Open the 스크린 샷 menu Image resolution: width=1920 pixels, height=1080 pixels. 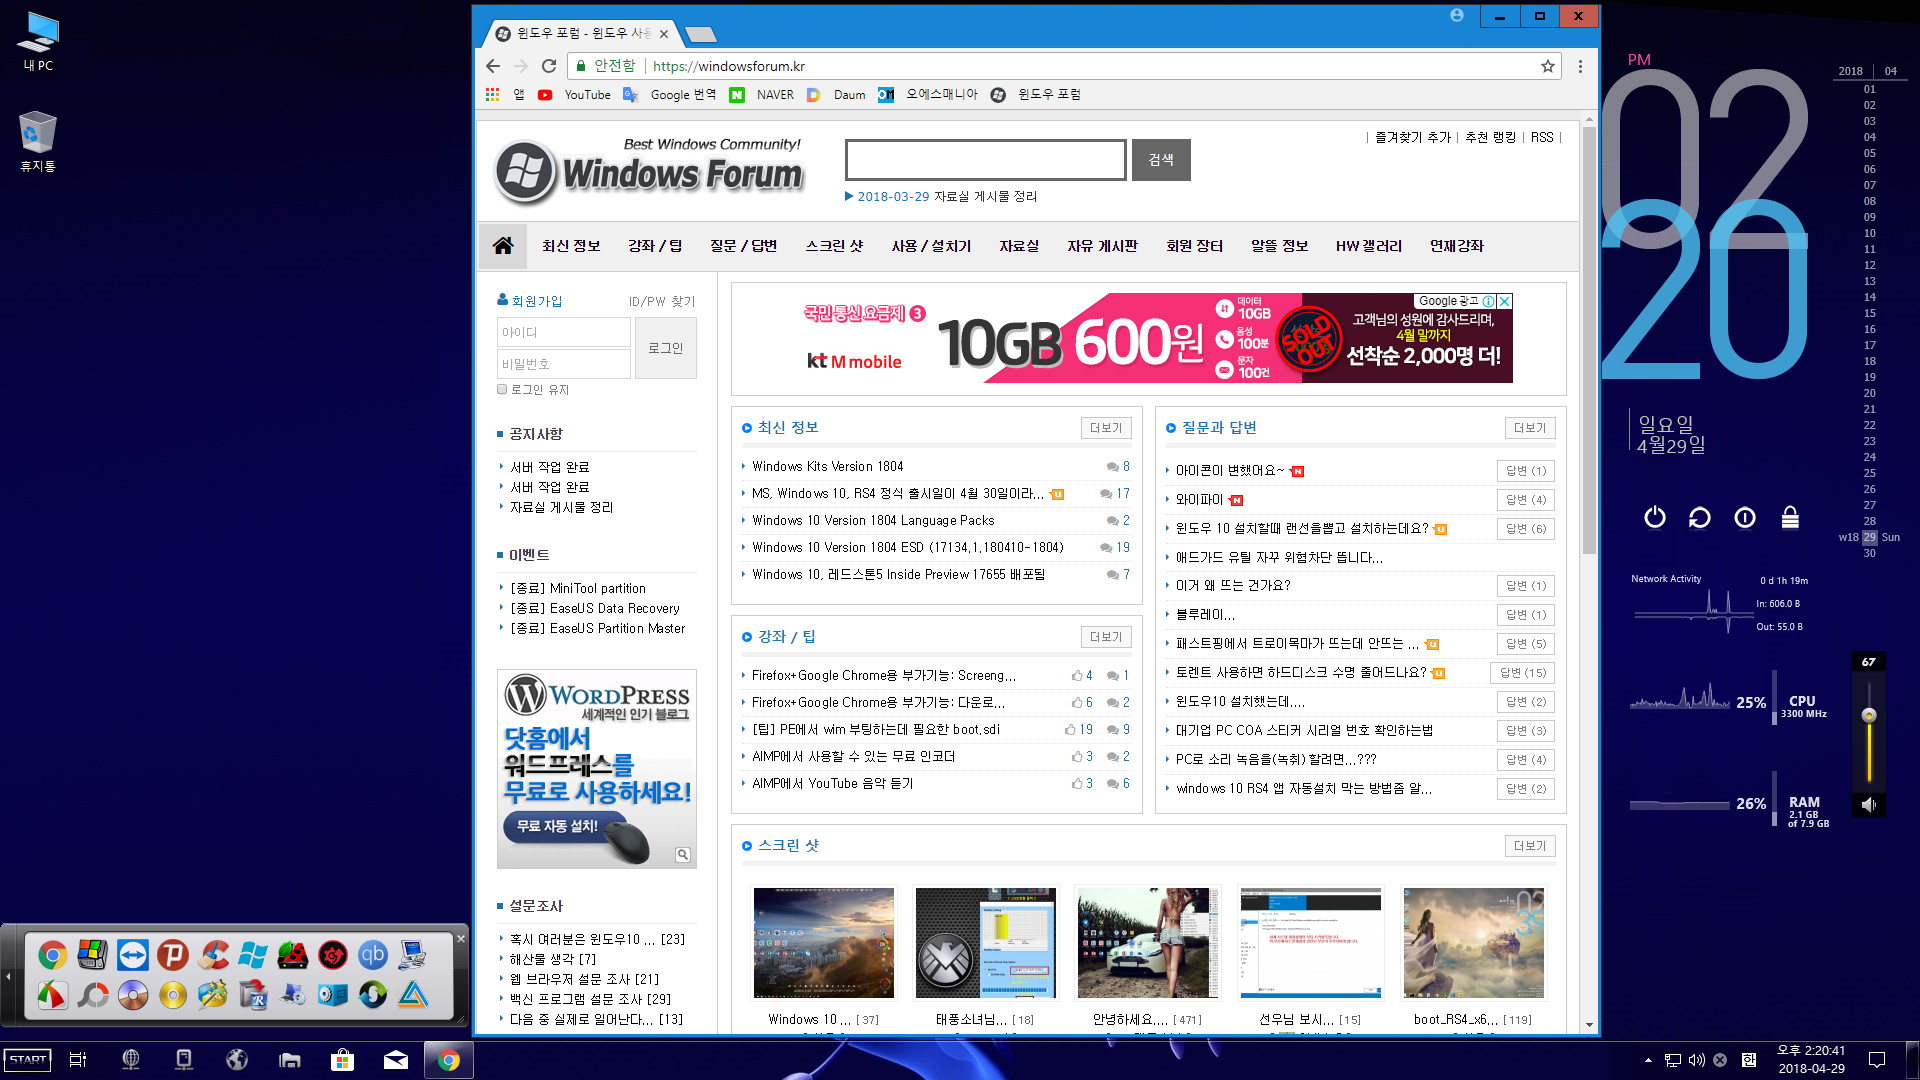coord(834,246)
